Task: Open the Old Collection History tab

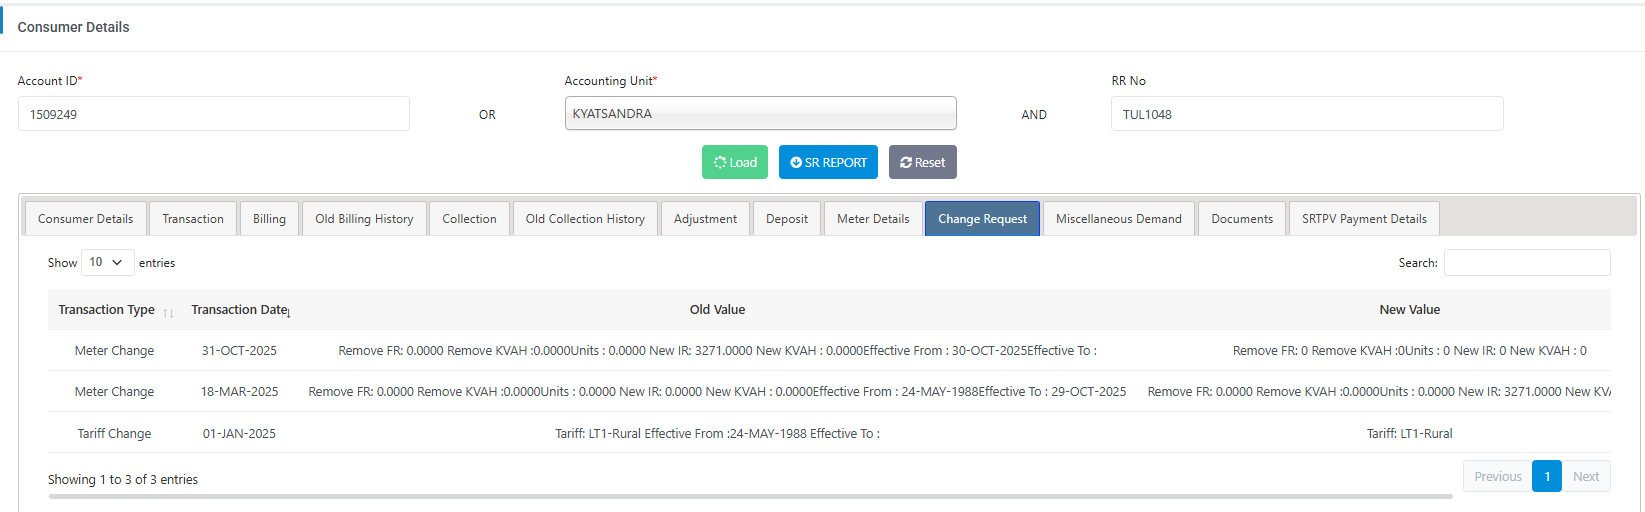Action: click(x=585, y=218)
